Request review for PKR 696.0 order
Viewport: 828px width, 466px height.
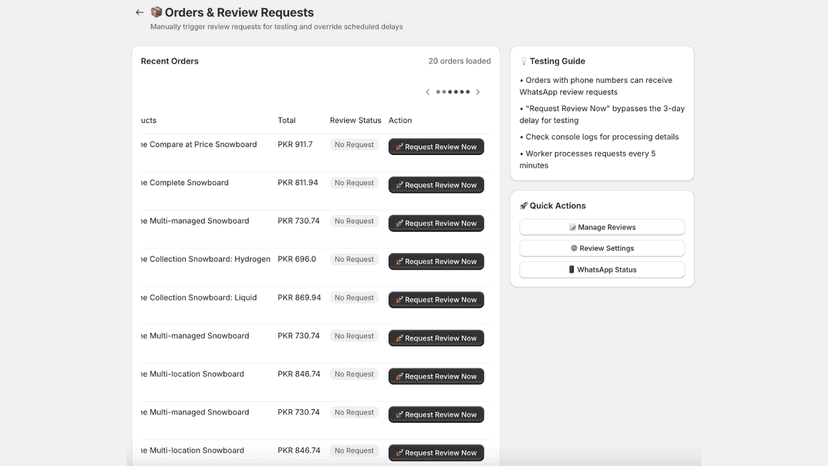pos(436,262)
